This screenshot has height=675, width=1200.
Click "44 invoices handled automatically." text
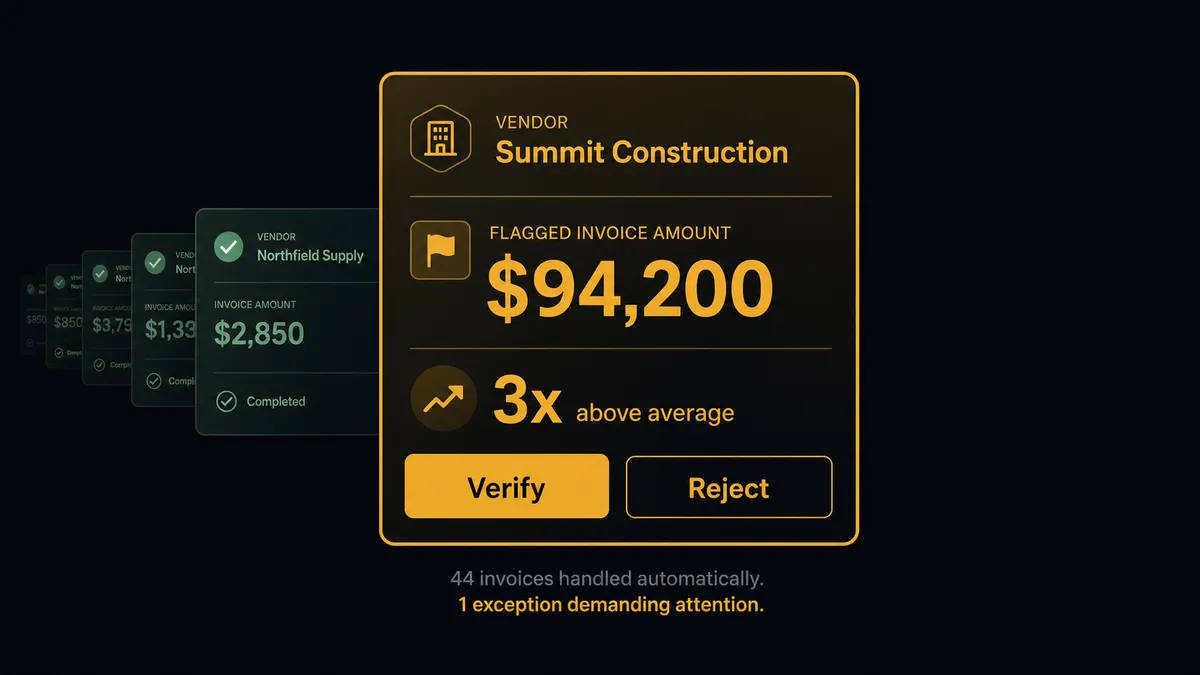[x=607, y=579]
